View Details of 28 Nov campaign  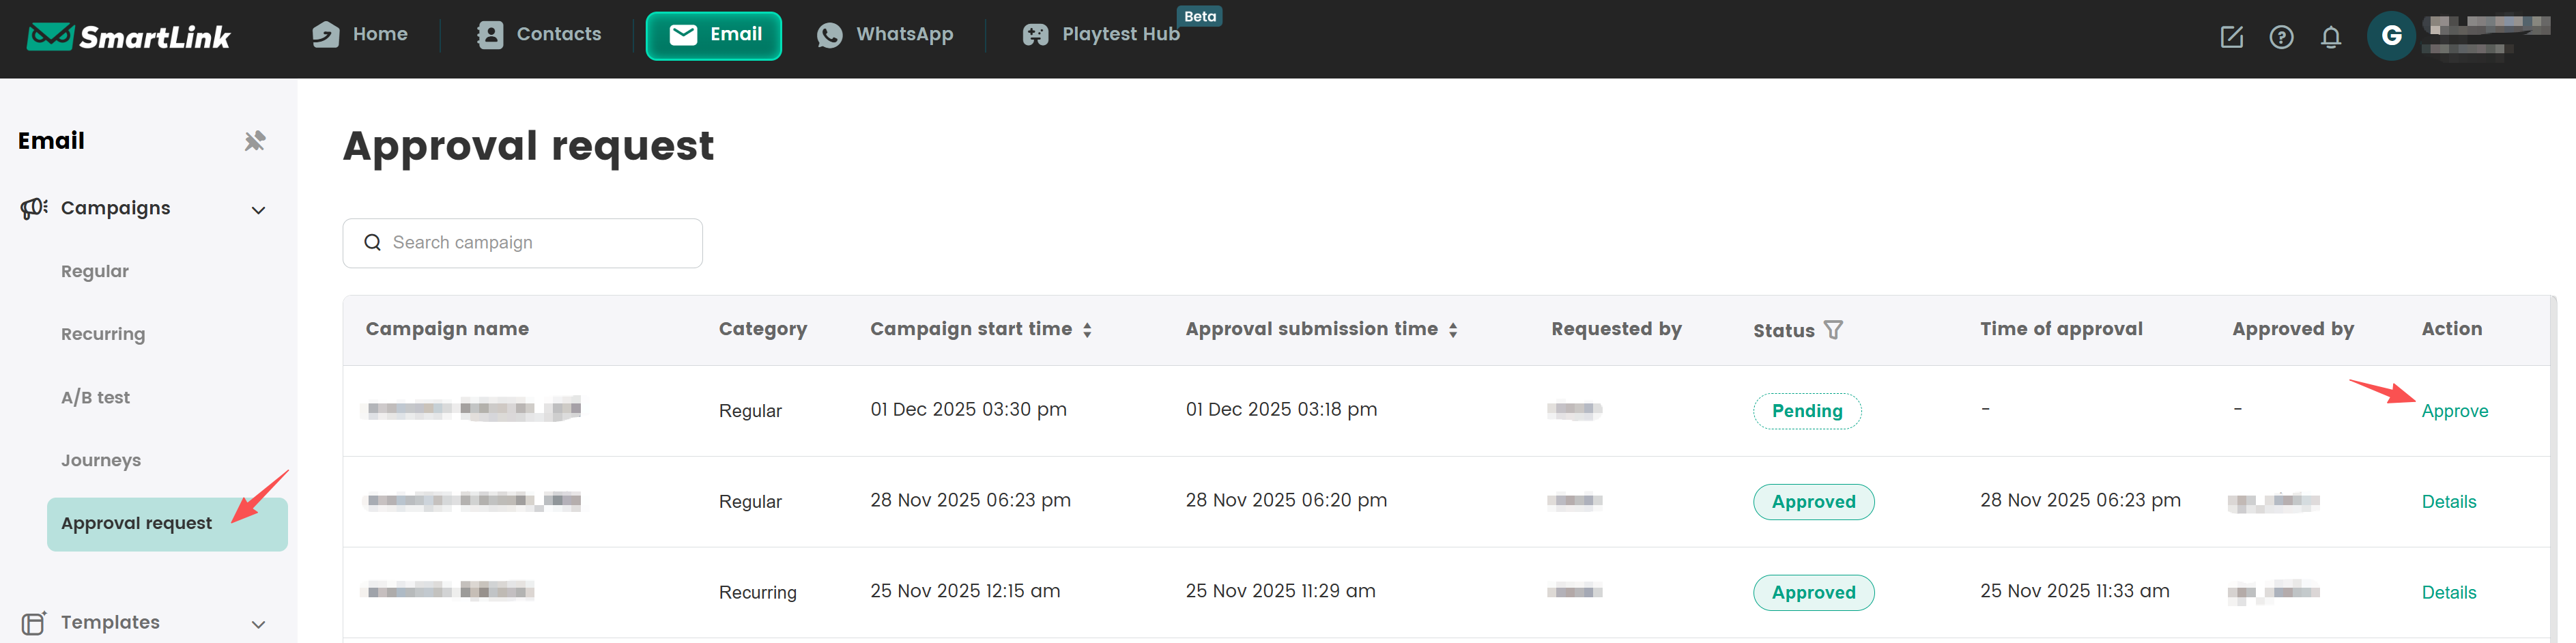pyautogui.click(x=2448, y=501)
